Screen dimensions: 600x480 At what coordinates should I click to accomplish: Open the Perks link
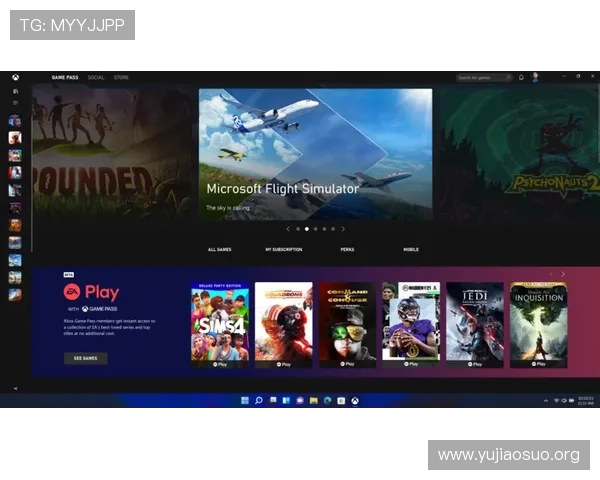tap(347, 249)
